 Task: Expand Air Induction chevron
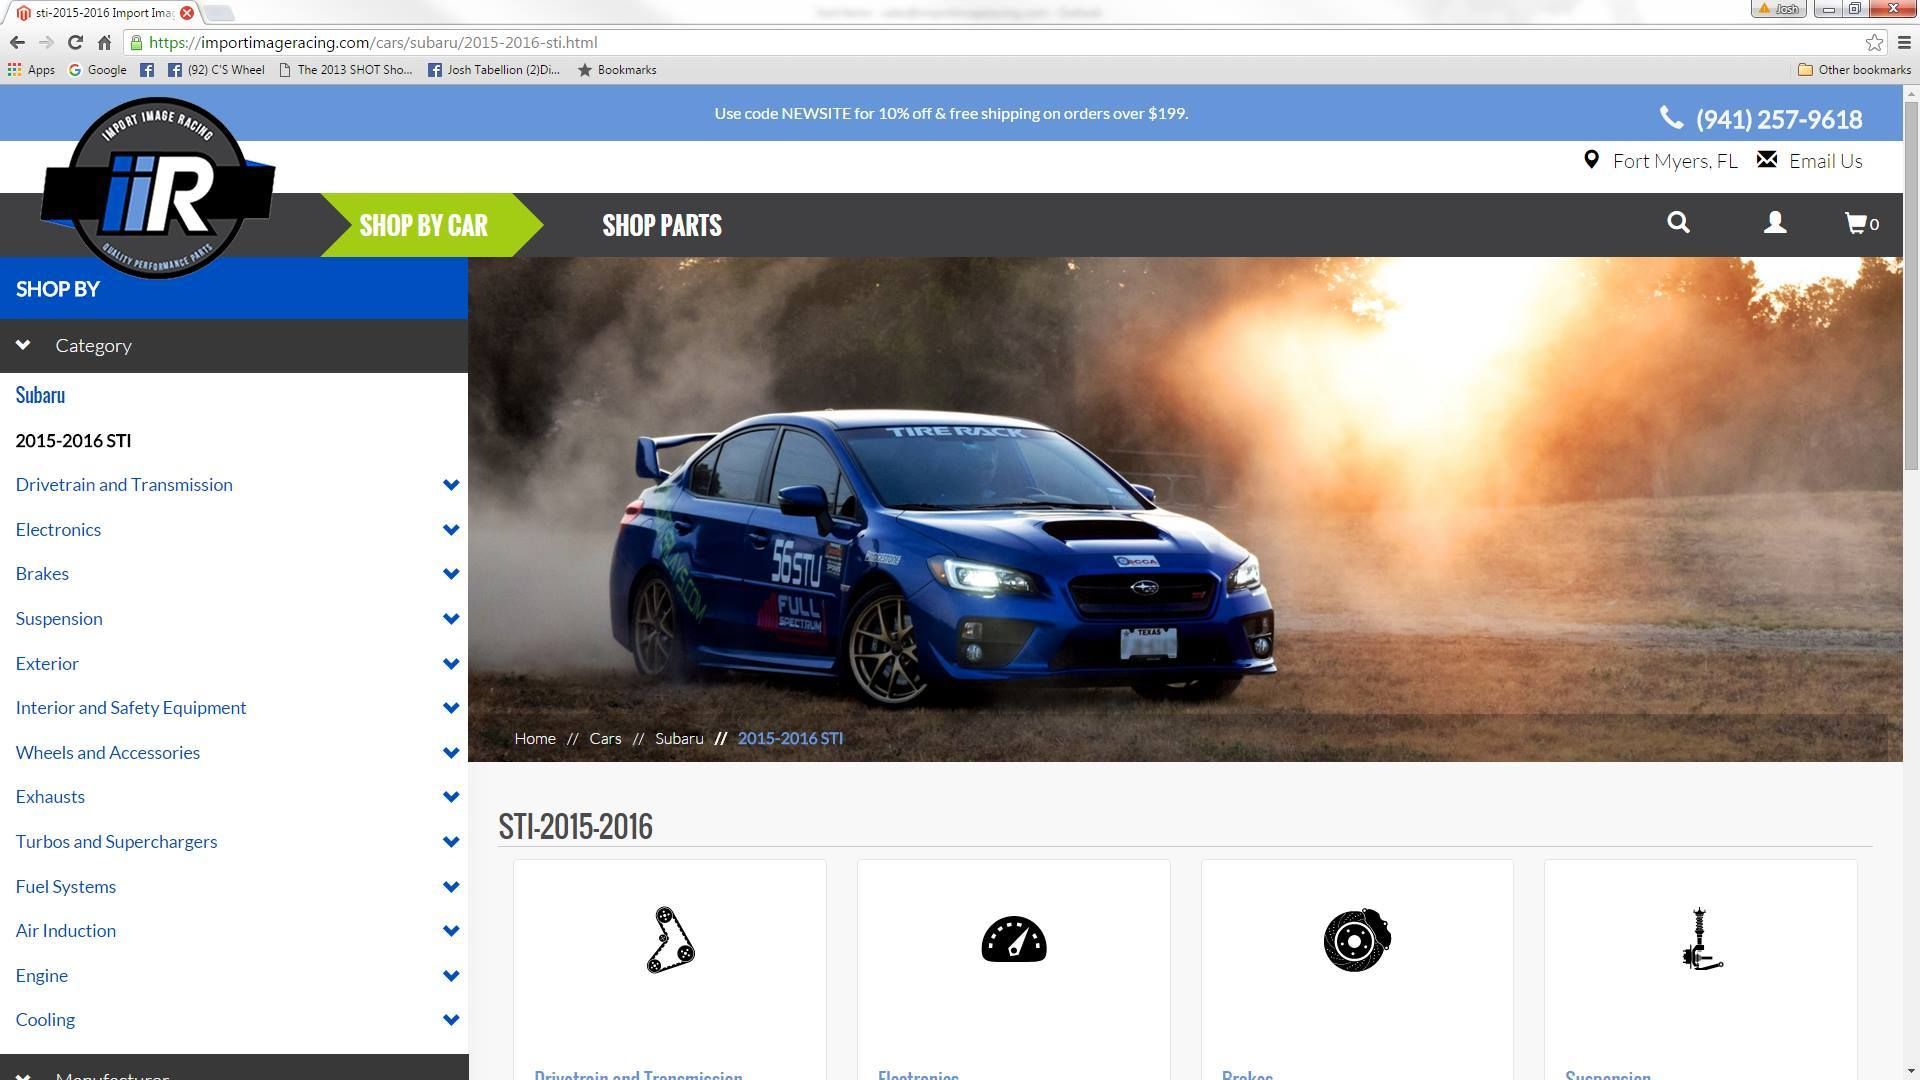click(451, 931)
